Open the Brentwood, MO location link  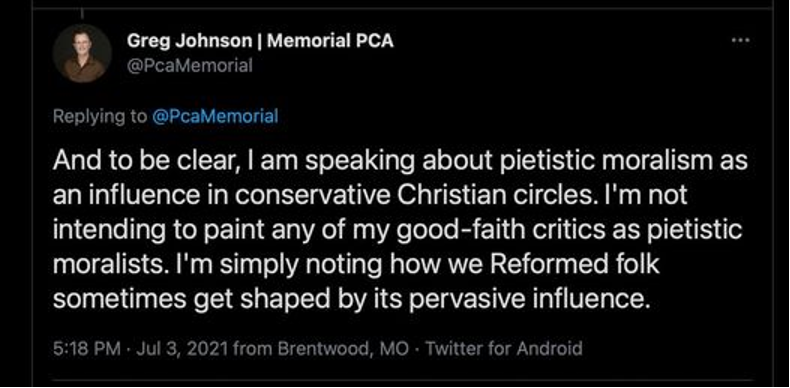(340, 349)
